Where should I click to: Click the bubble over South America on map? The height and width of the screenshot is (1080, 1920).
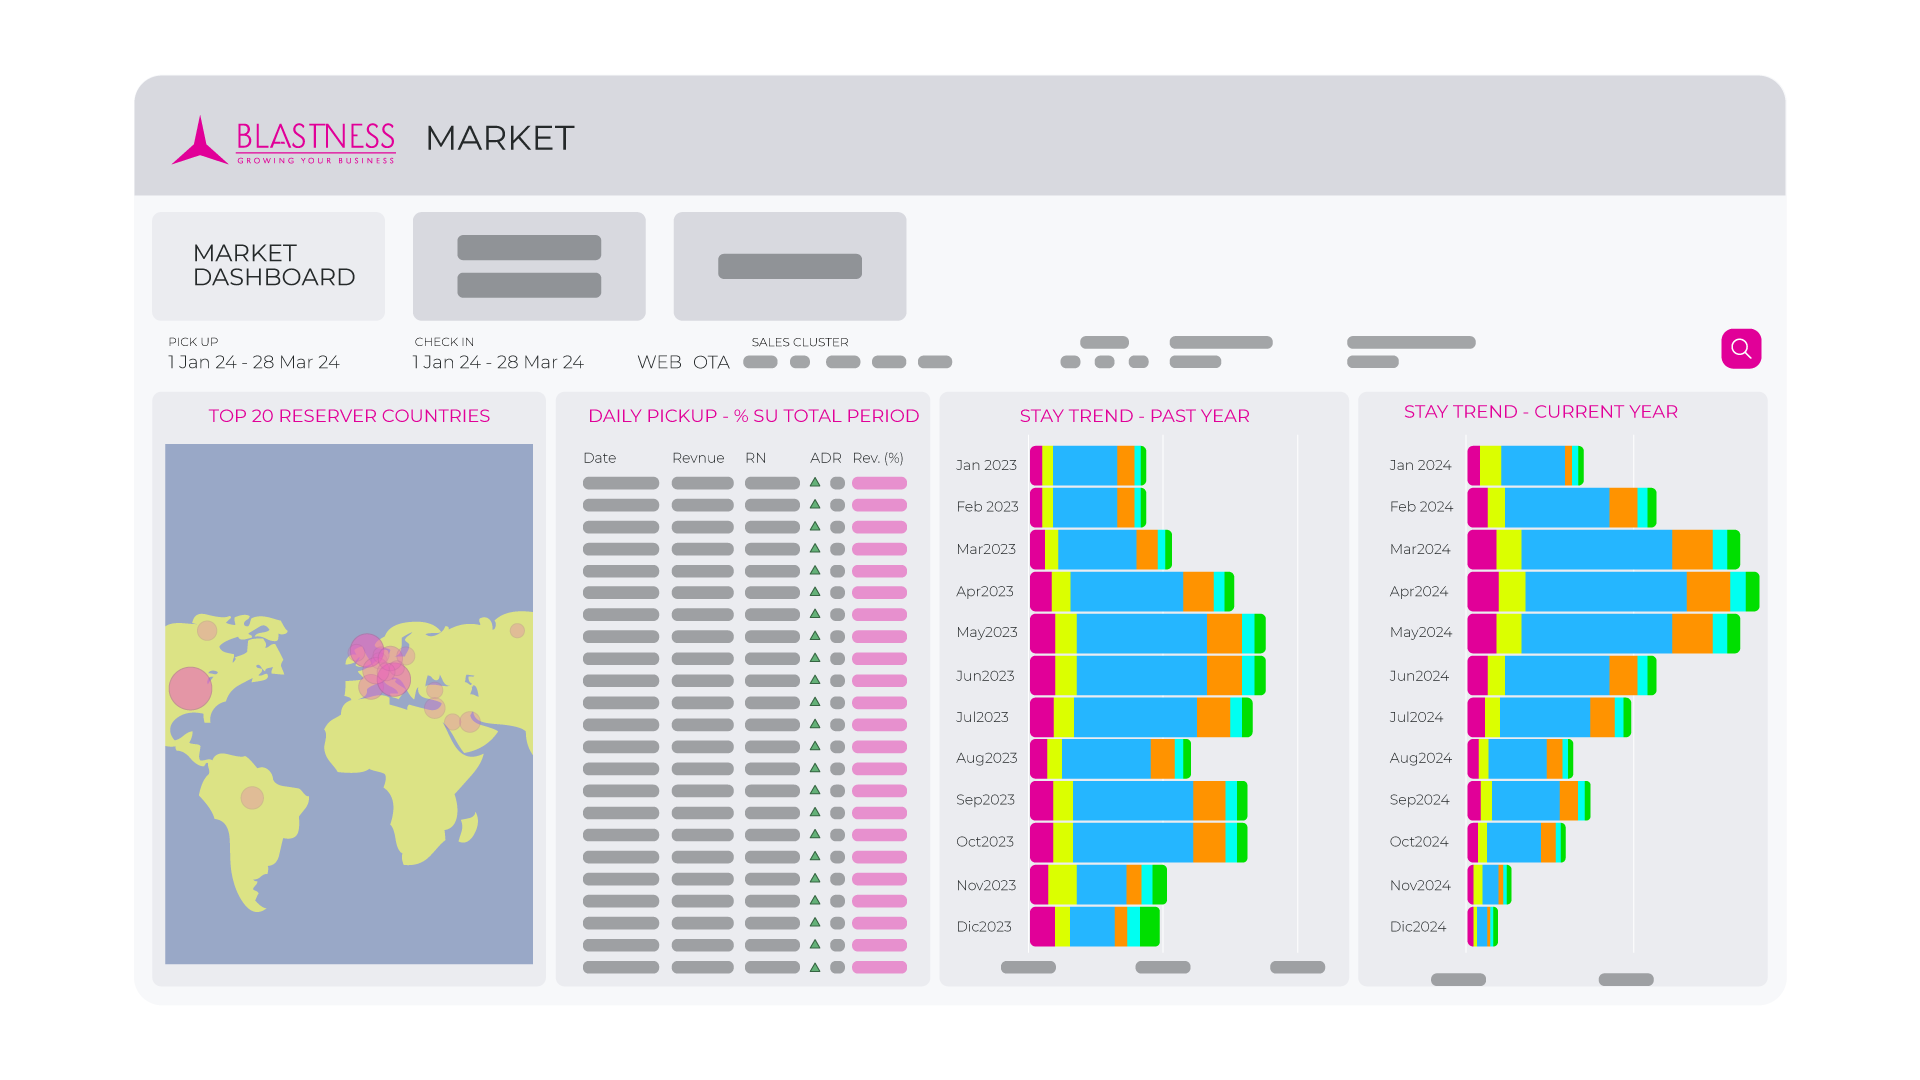click(x=252, y=797)
